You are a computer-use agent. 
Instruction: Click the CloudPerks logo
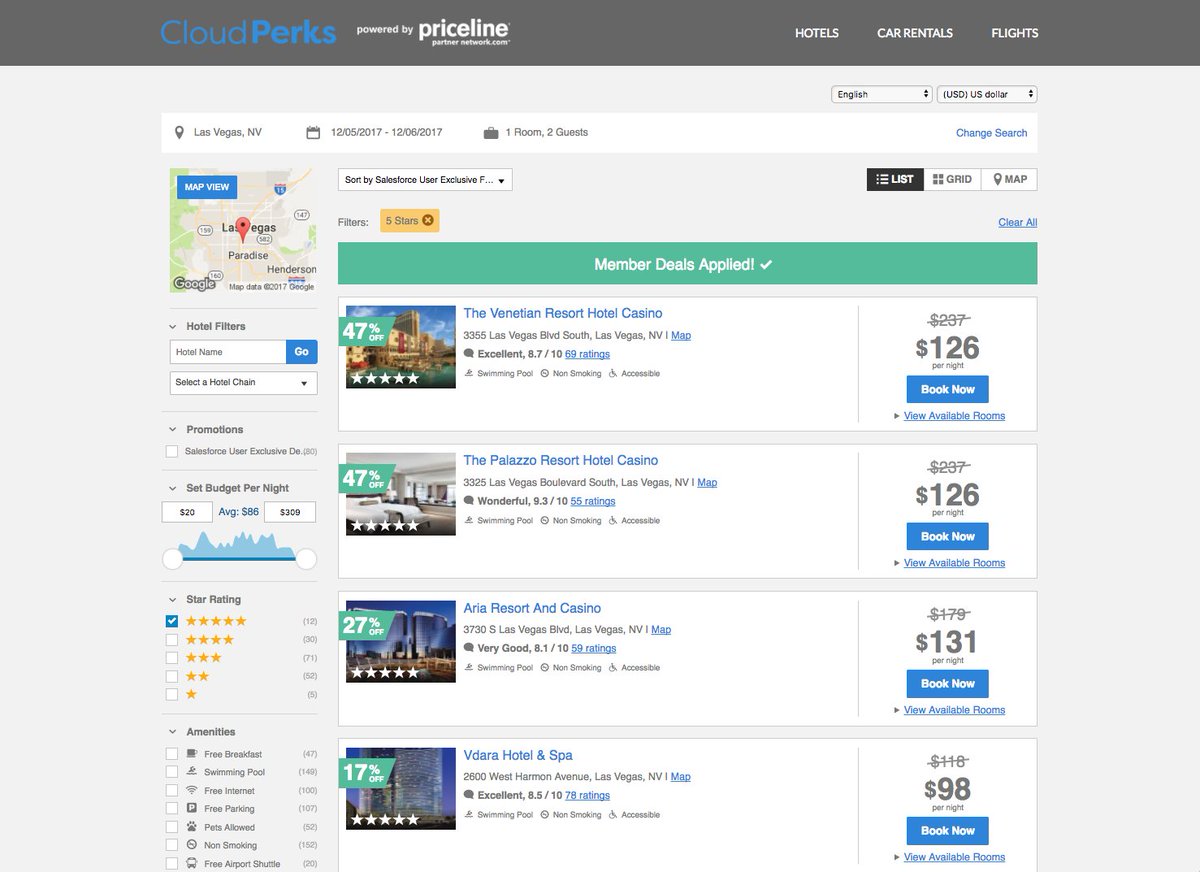(248, 32)
